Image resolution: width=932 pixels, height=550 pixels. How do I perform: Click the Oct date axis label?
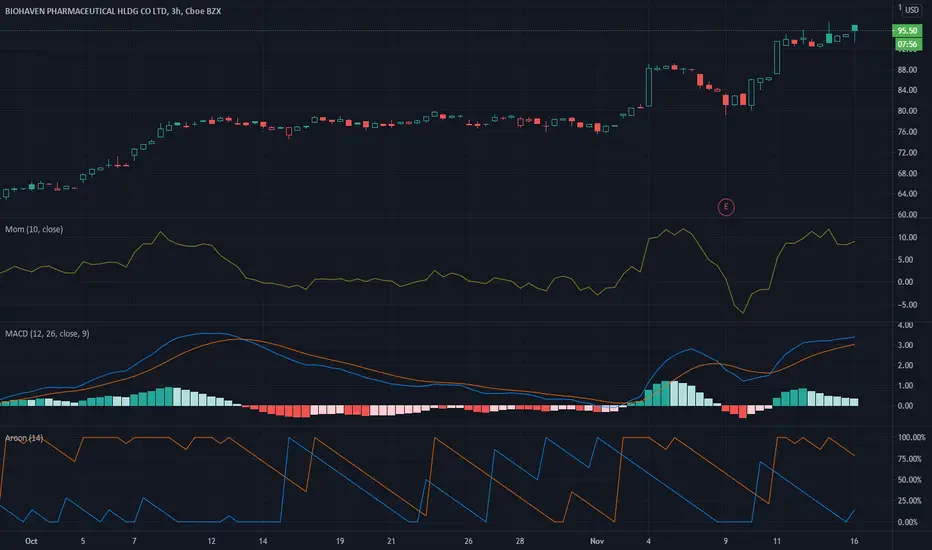click(31, 541)
